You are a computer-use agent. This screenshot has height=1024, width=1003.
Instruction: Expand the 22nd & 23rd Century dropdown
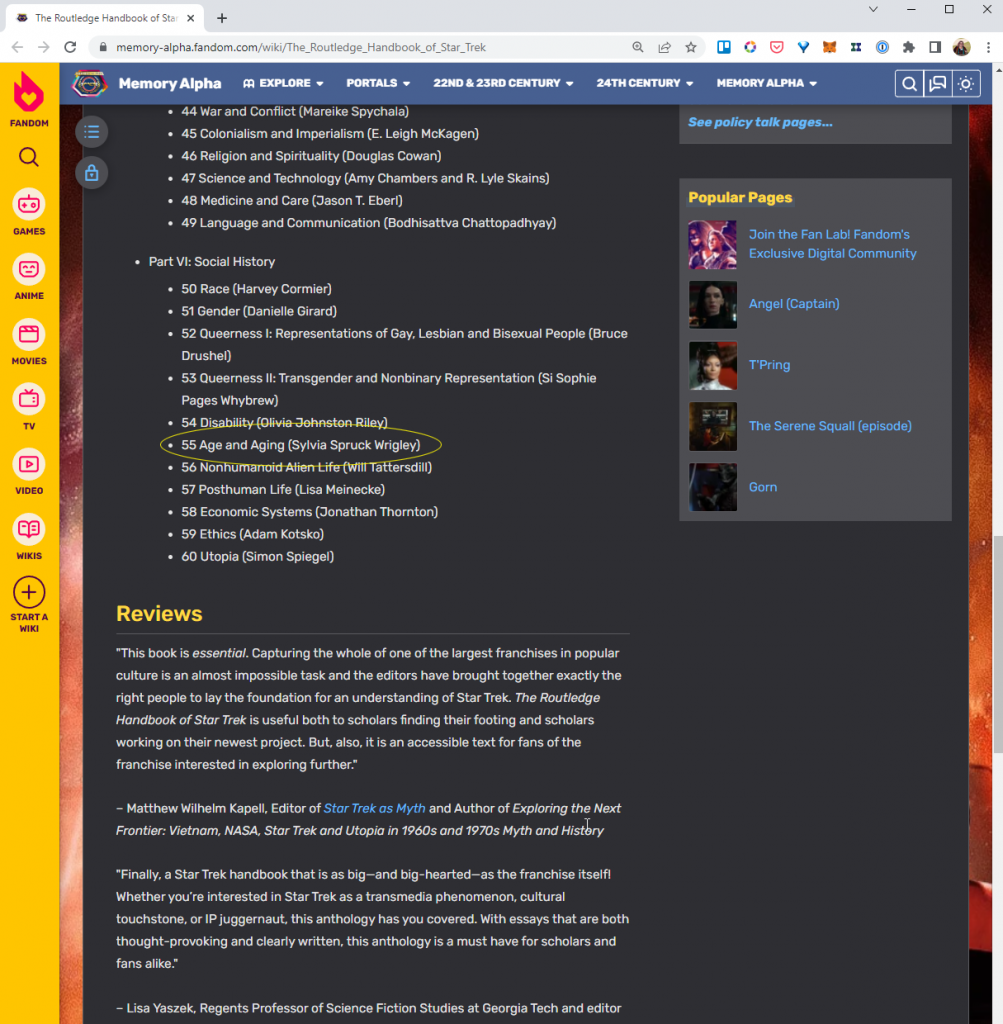pyautogui.click(x=503, y=83)
